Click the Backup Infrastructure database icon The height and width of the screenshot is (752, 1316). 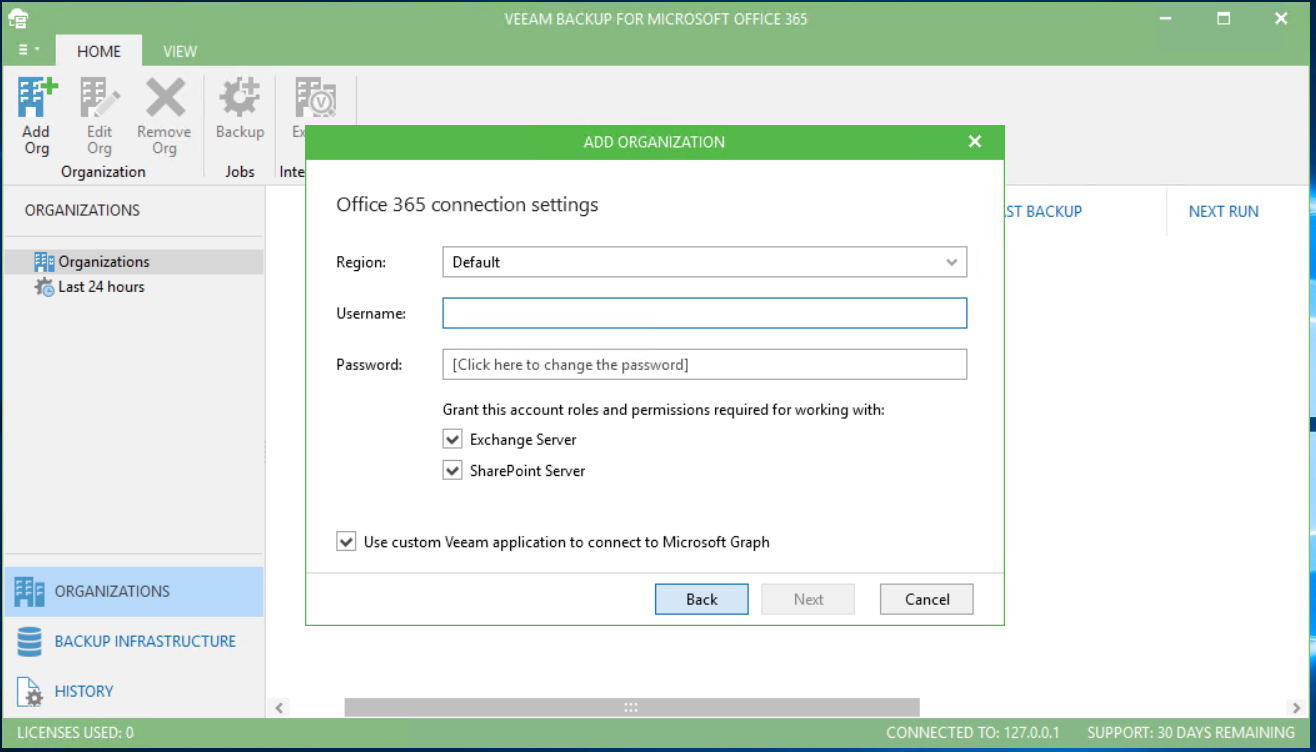[30, 641]
